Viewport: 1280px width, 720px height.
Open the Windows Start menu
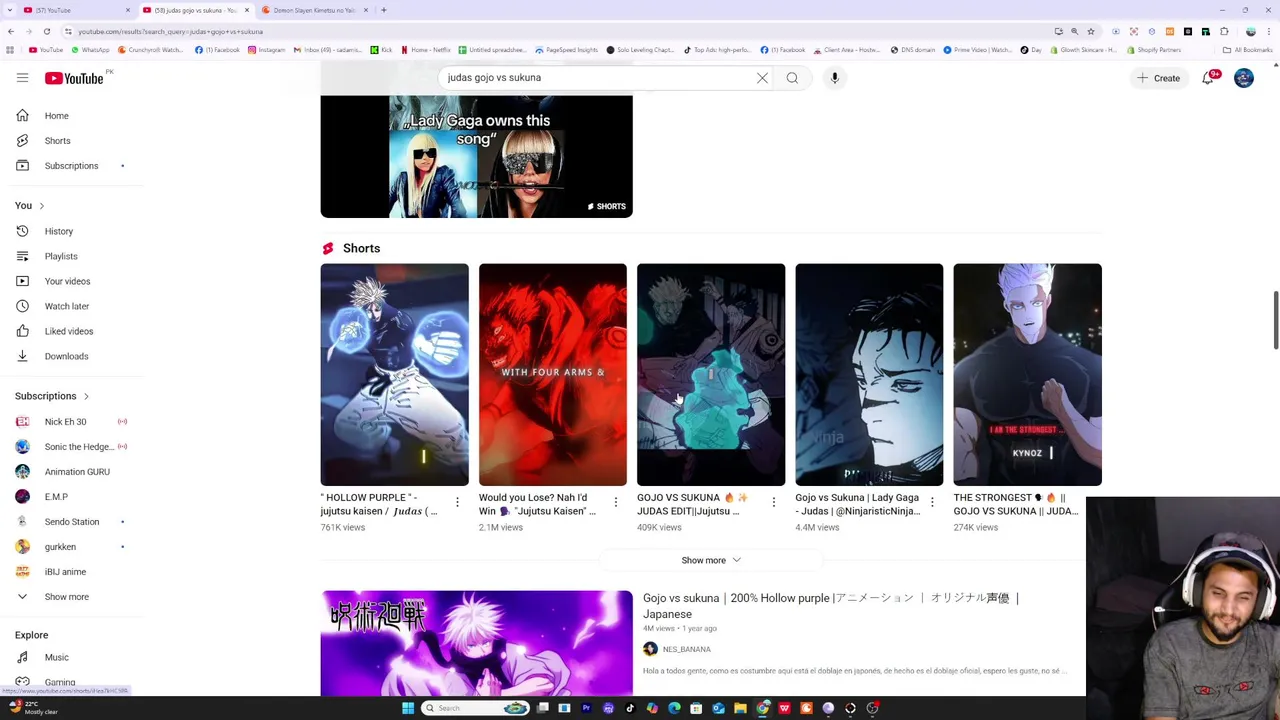pyautogui.click(x=408, y=708)
